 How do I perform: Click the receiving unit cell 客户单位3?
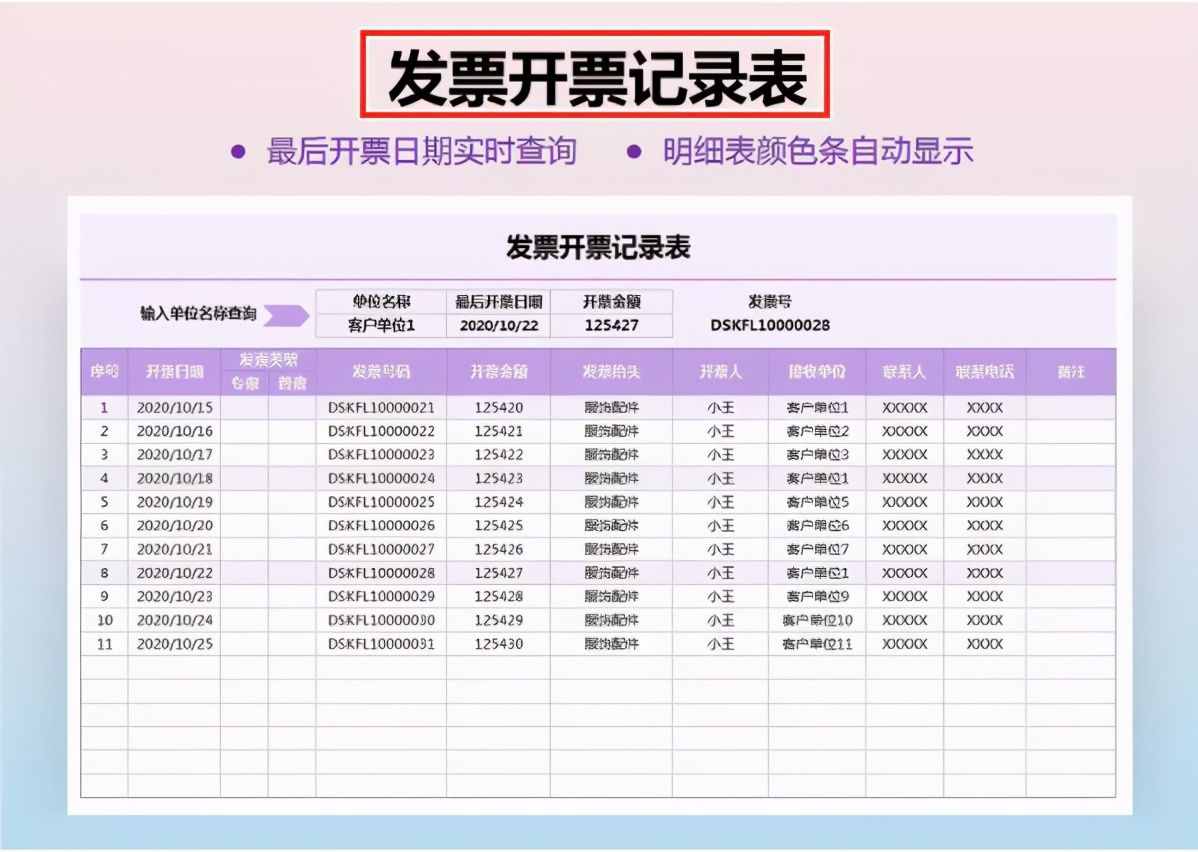[x=817, y=455]
